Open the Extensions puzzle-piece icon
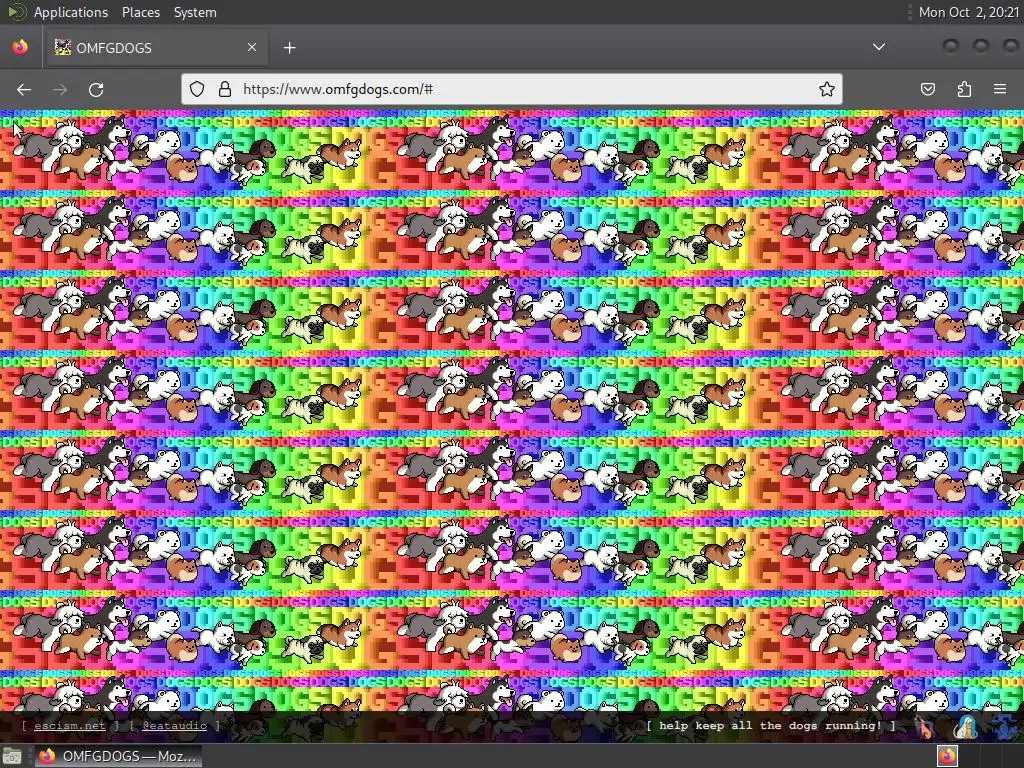1024x768 pixels. [x=964, y=89]
